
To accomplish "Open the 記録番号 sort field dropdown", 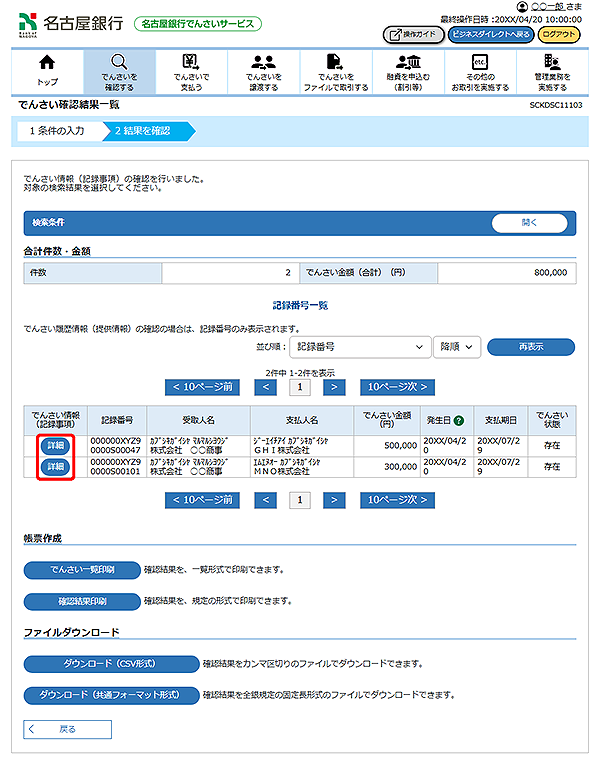I will [359, 347].
